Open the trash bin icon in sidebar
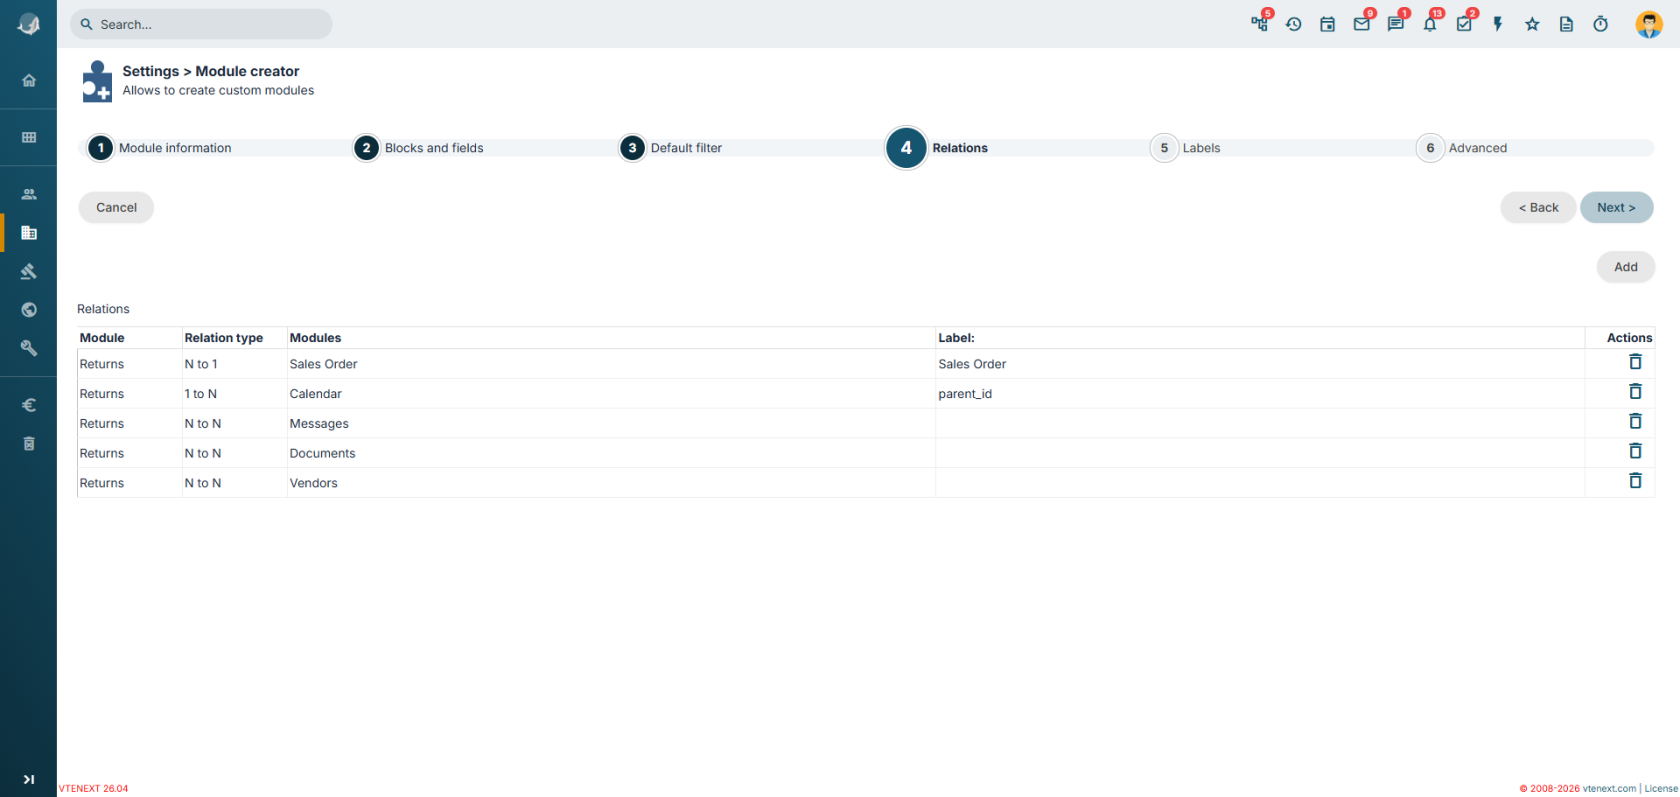 29,443
